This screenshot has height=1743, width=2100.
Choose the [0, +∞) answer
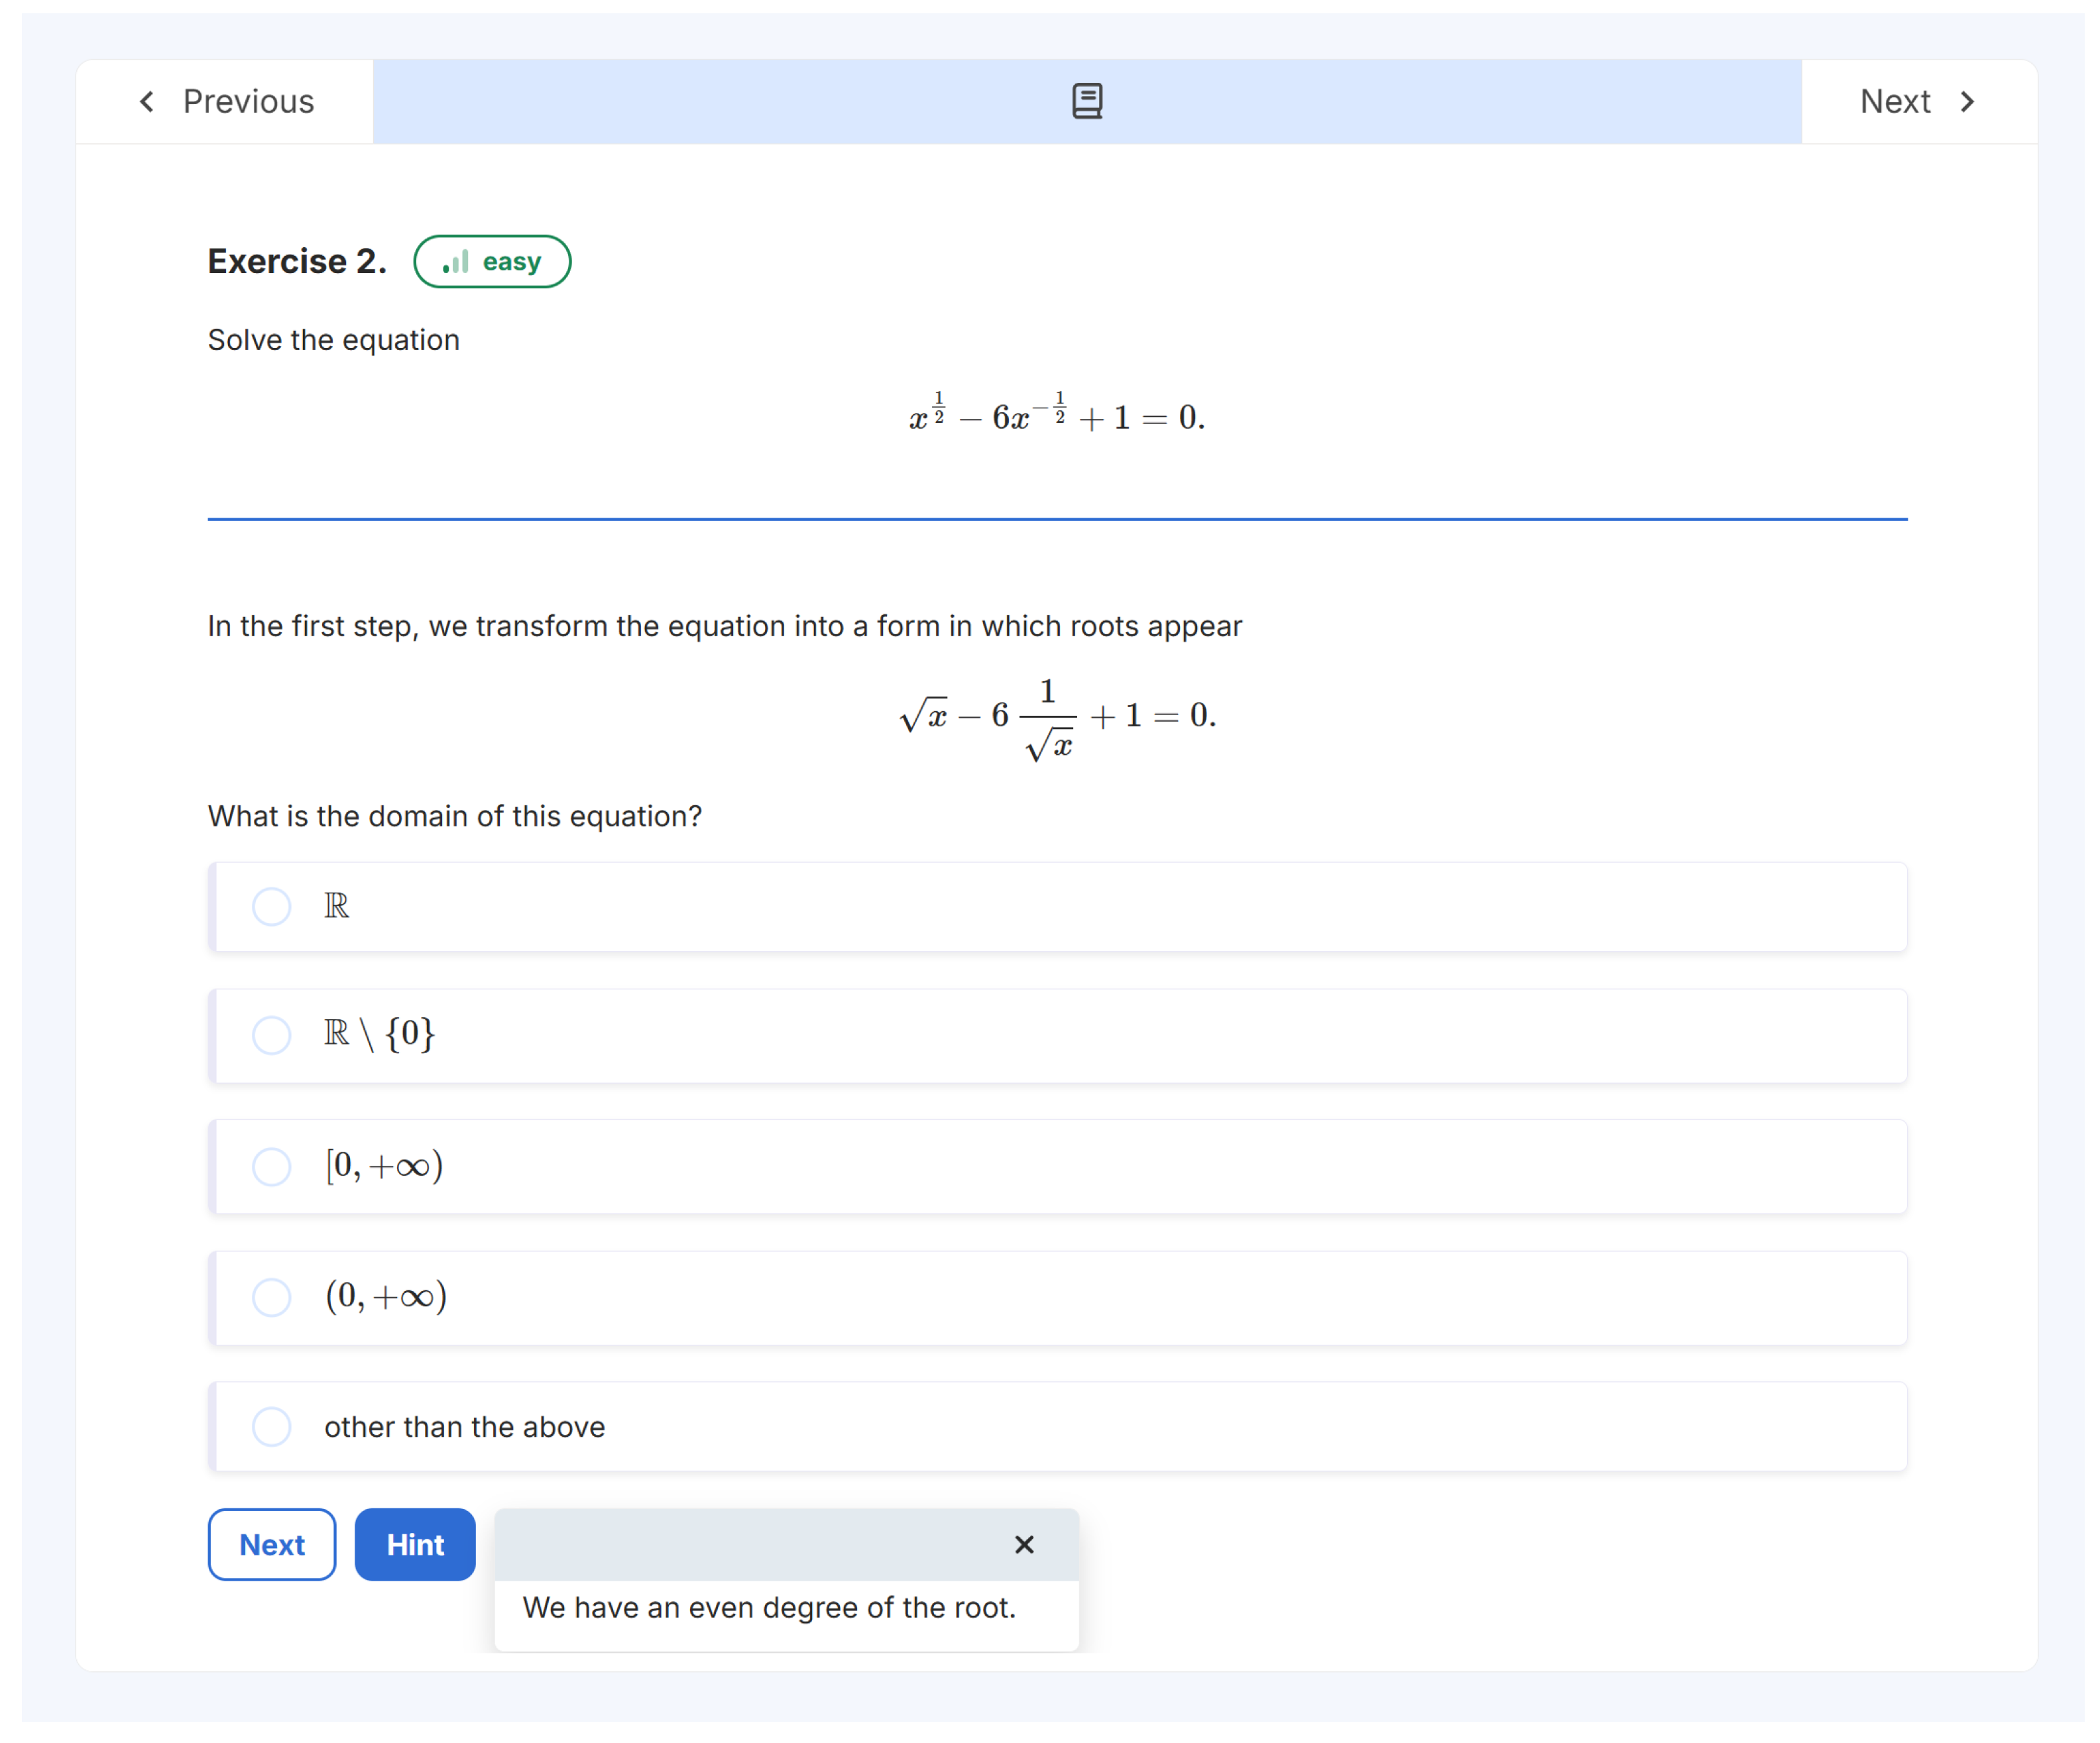(271, 1166)
